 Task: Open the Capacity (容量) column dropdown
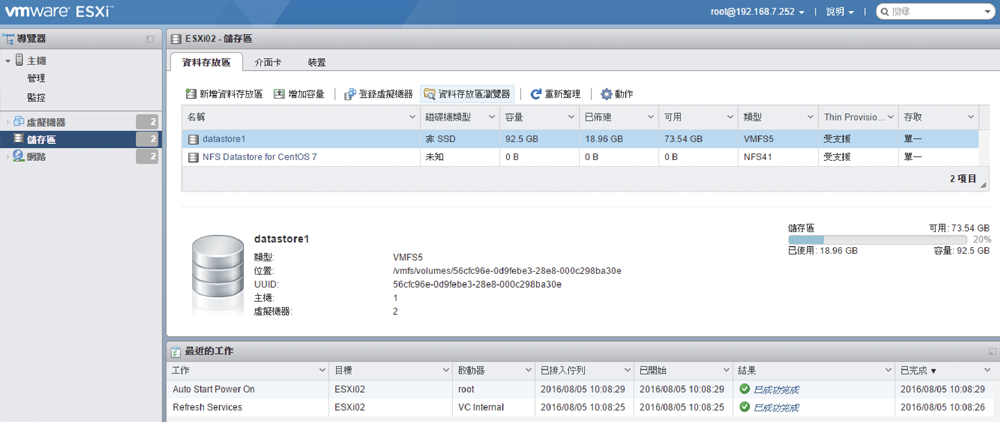pos(571,117)
